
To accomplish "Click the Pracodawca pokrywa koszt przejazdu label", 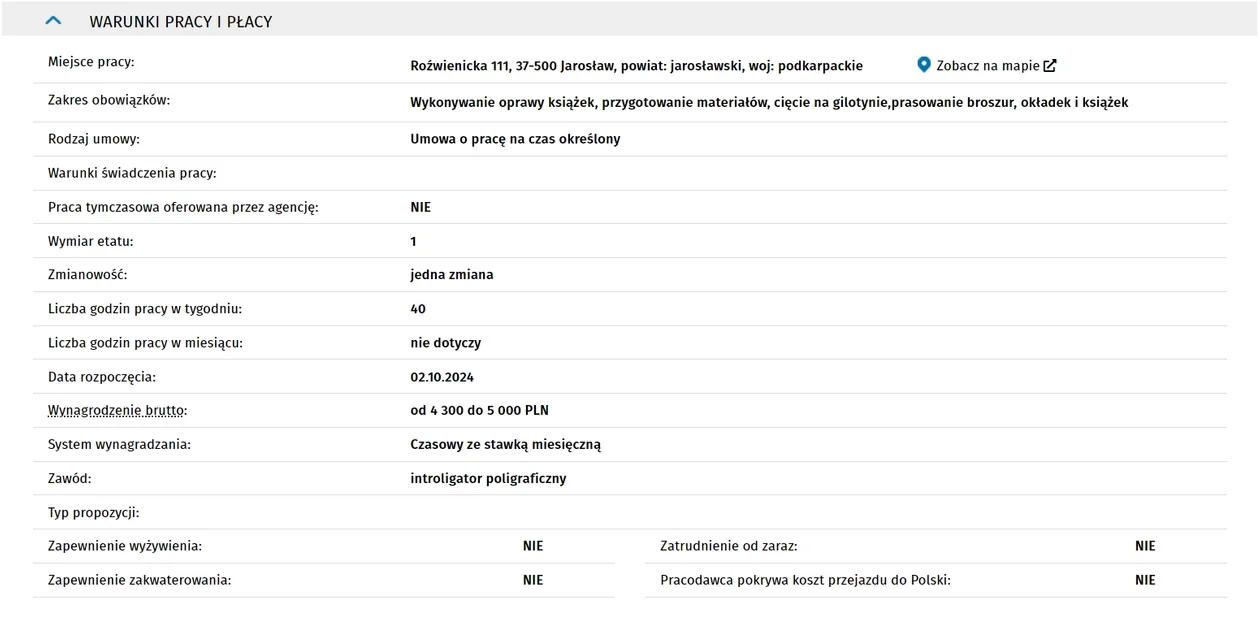I will [805, 580].
